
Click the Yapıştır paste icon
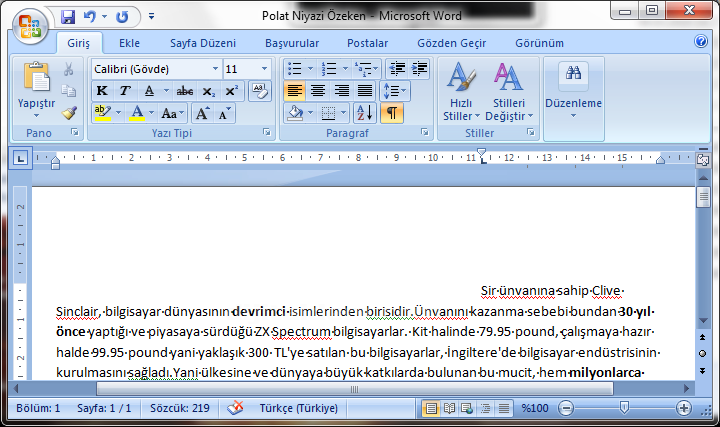tap(36, 77)
